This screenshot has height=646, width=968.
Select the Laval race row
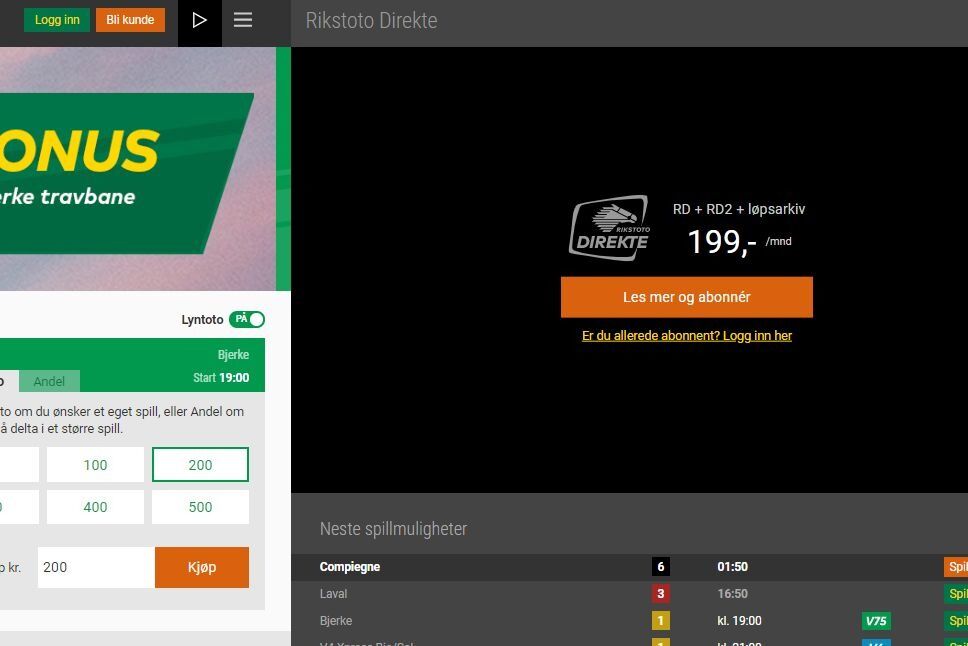(x=630, y=594)
